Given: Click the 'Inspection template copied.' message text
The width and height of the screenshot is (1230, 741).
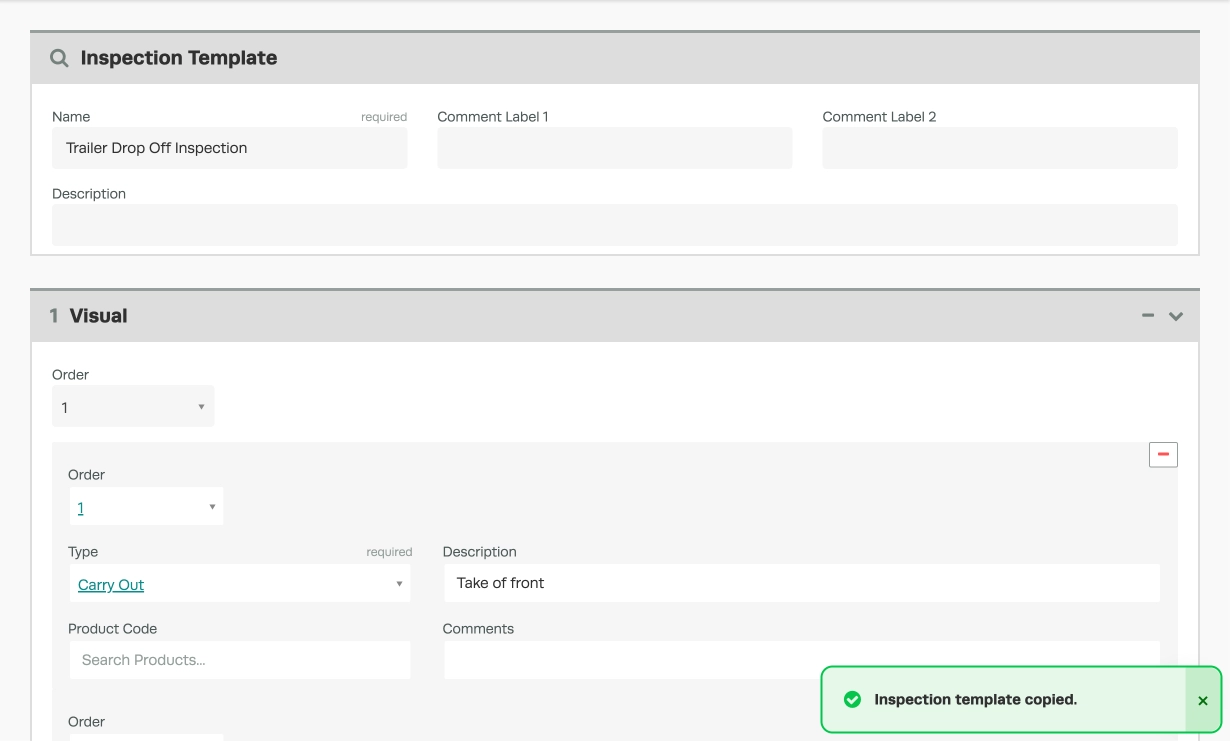Looking at the screenshot, I should click(x=975, y=699).
